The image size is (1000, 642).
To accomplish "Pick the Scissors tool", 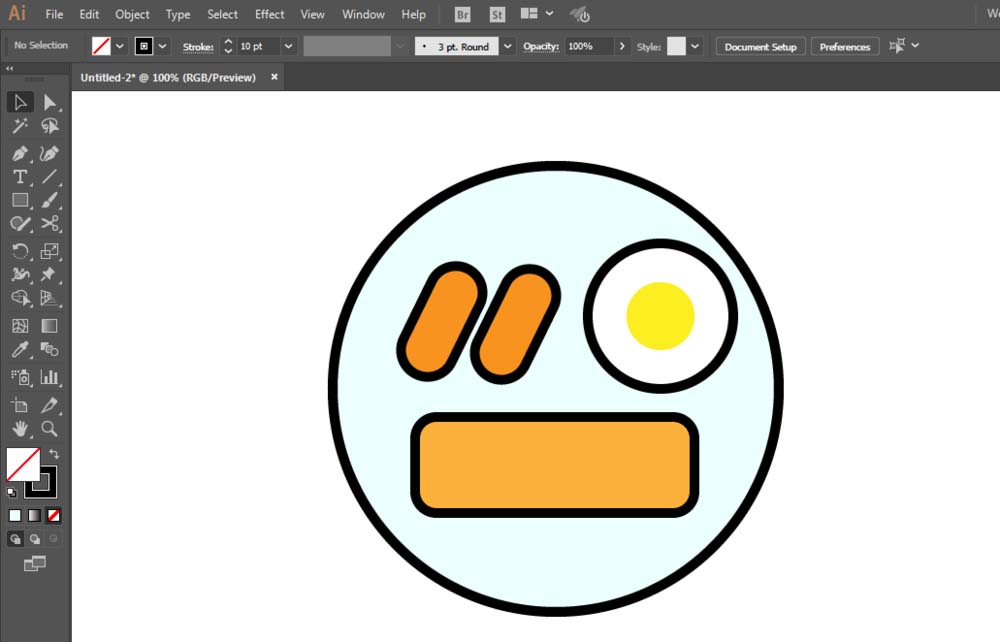I will [49, 224].
